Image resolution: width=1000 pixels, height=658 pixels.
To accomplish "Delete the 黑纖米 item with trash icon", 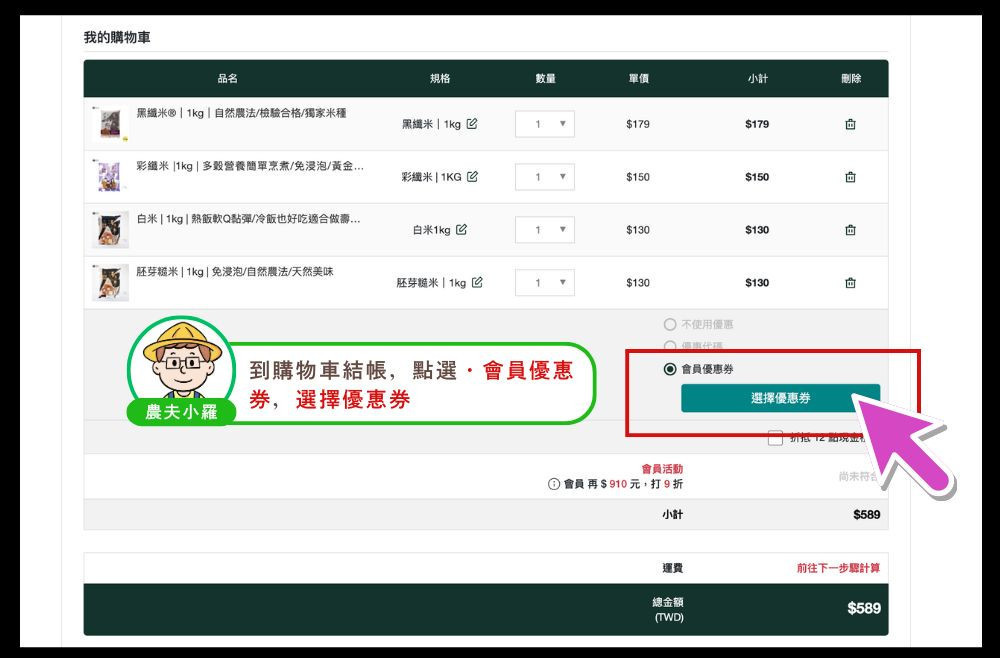I will 850,125.
